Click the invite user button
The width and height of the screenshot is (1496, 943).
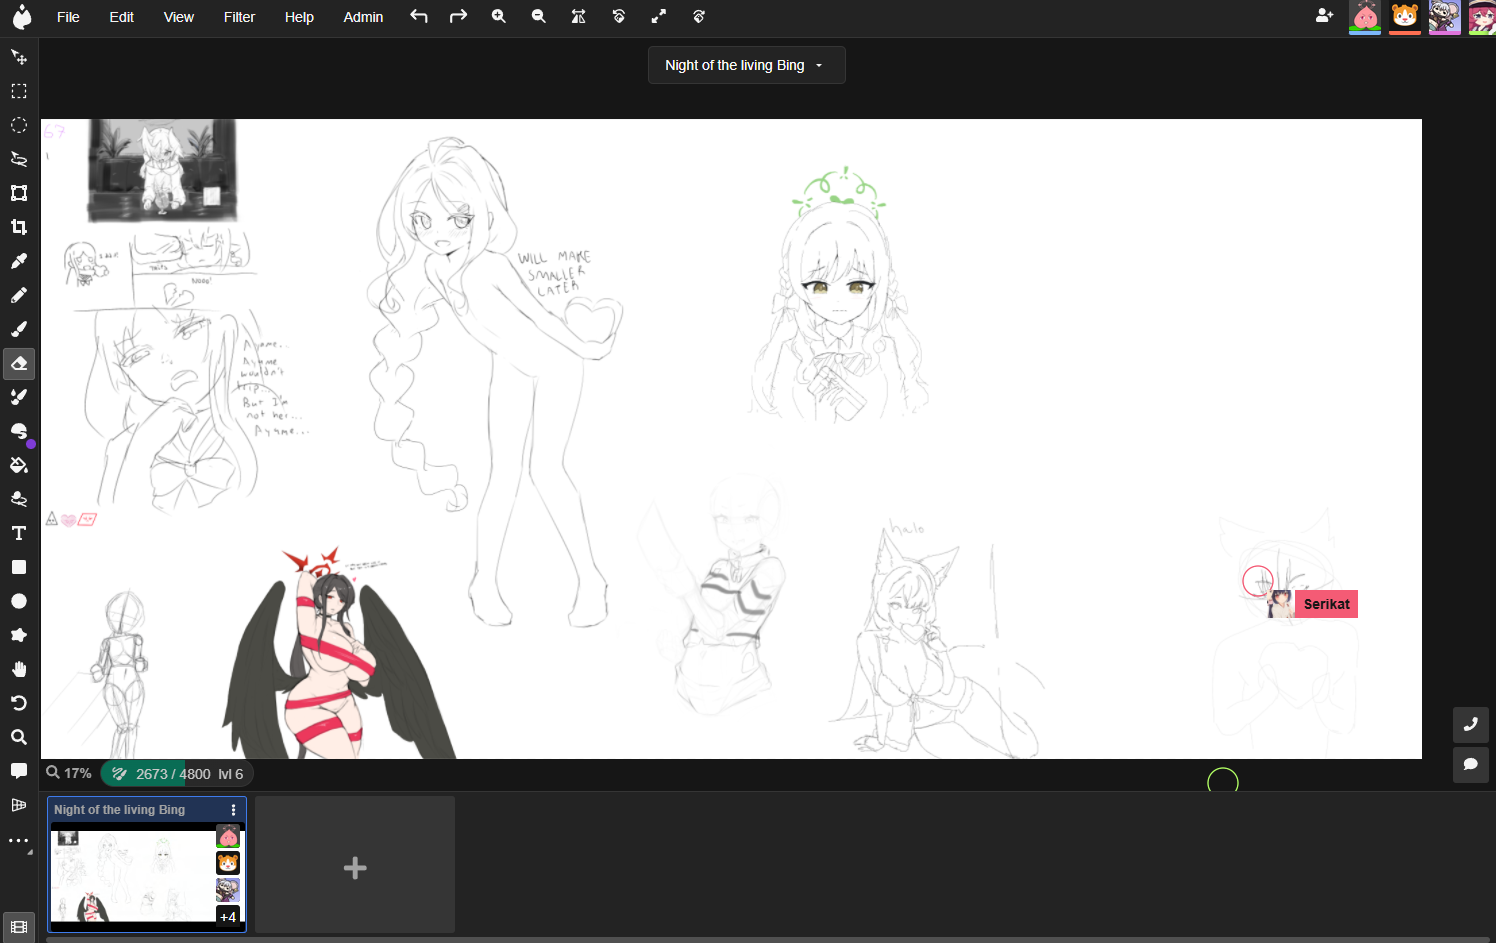[x=1324, y=16]
